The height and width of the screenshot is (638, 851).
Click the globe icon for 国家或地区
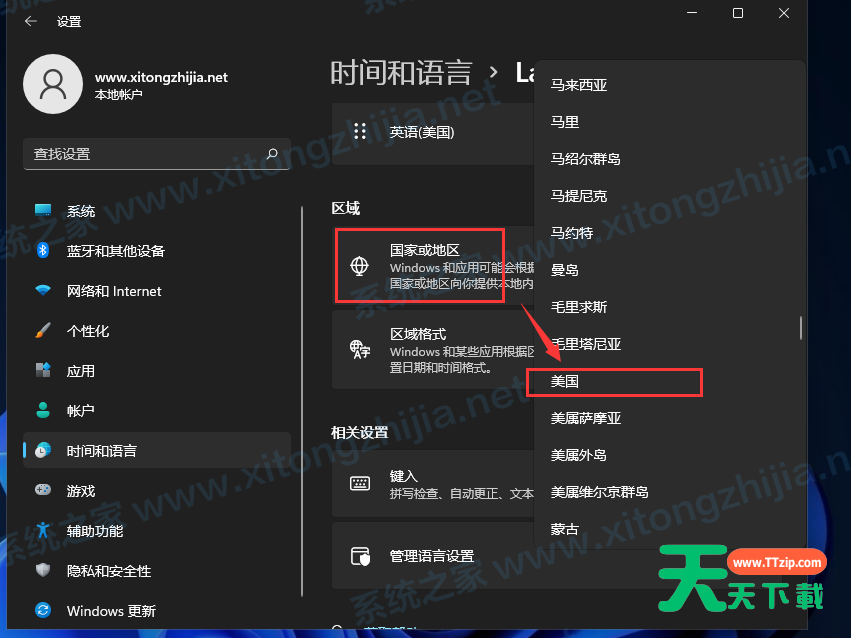pos(359,266)
